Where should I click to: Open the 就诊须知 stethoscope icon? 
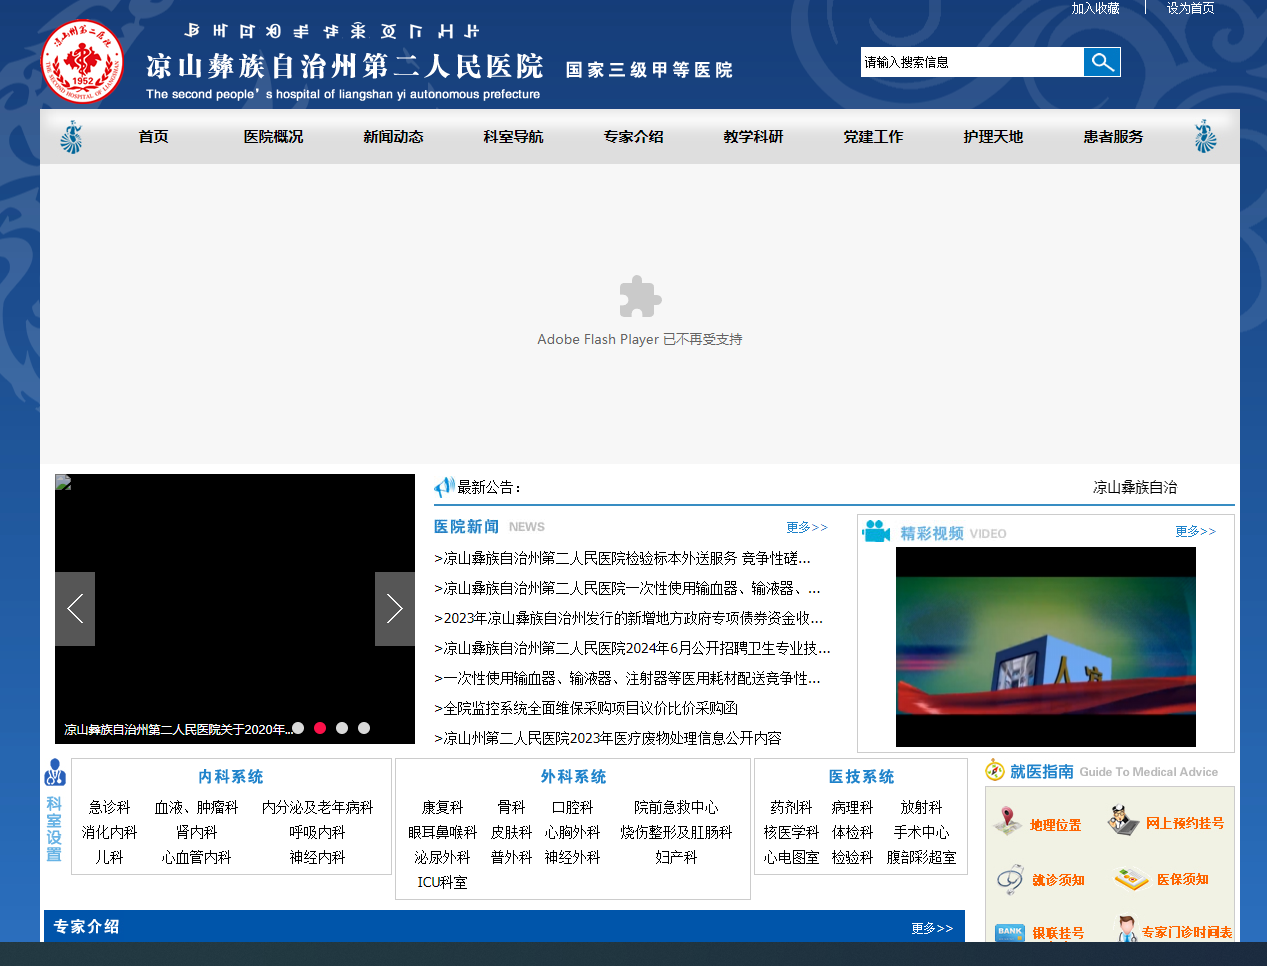tap(1010, 880)
